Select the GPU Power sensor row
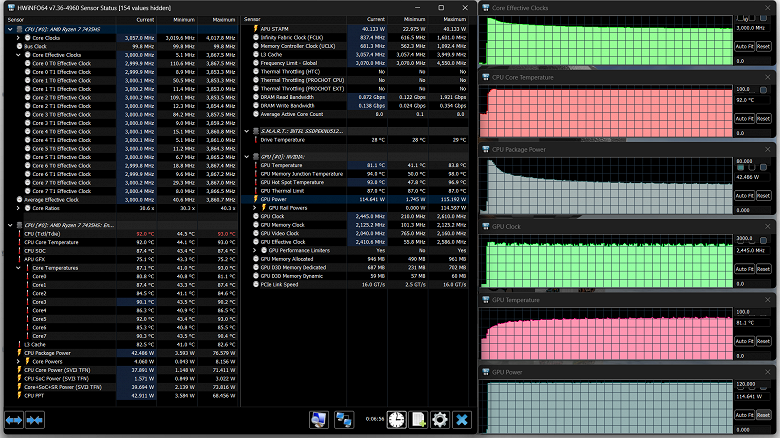 [355, 199]
